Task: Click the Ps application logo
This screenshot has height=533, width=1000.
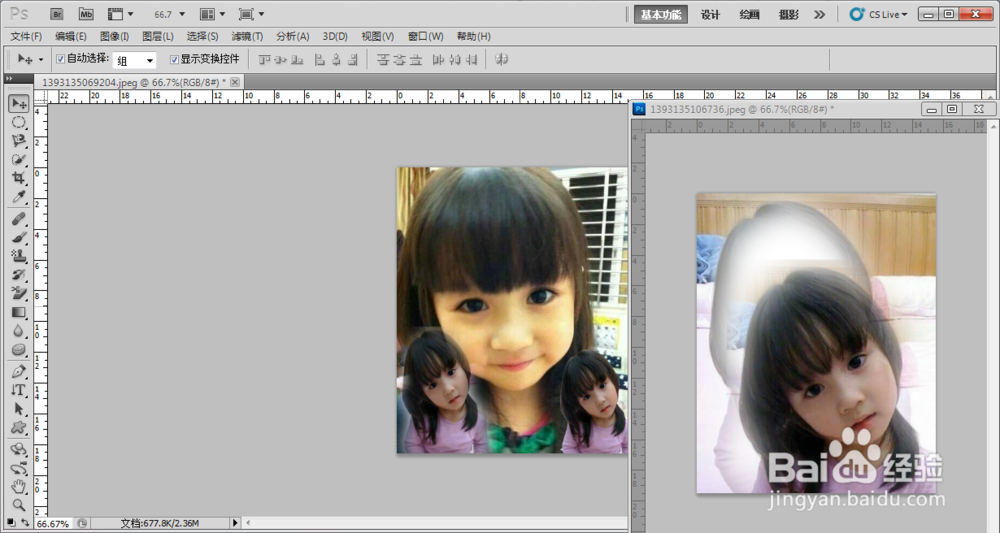Action: [19, 13]
